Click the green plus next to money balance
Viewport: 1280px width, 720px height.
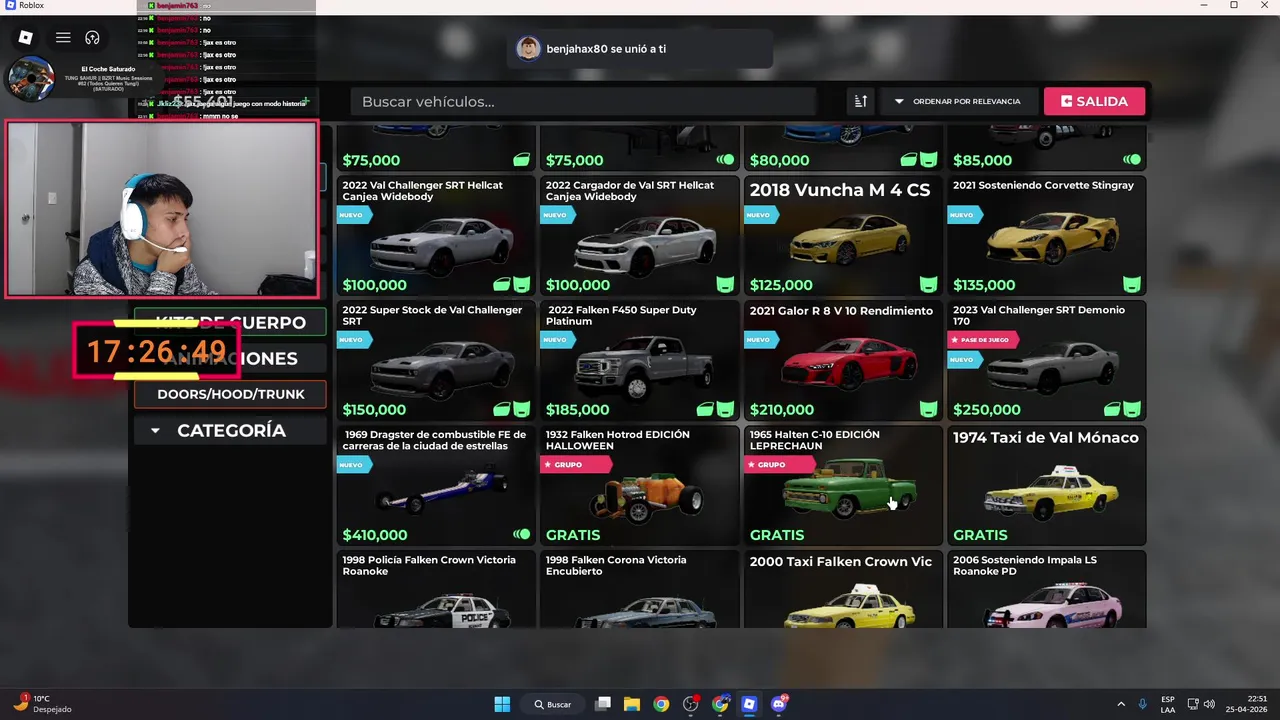point(305,101)
